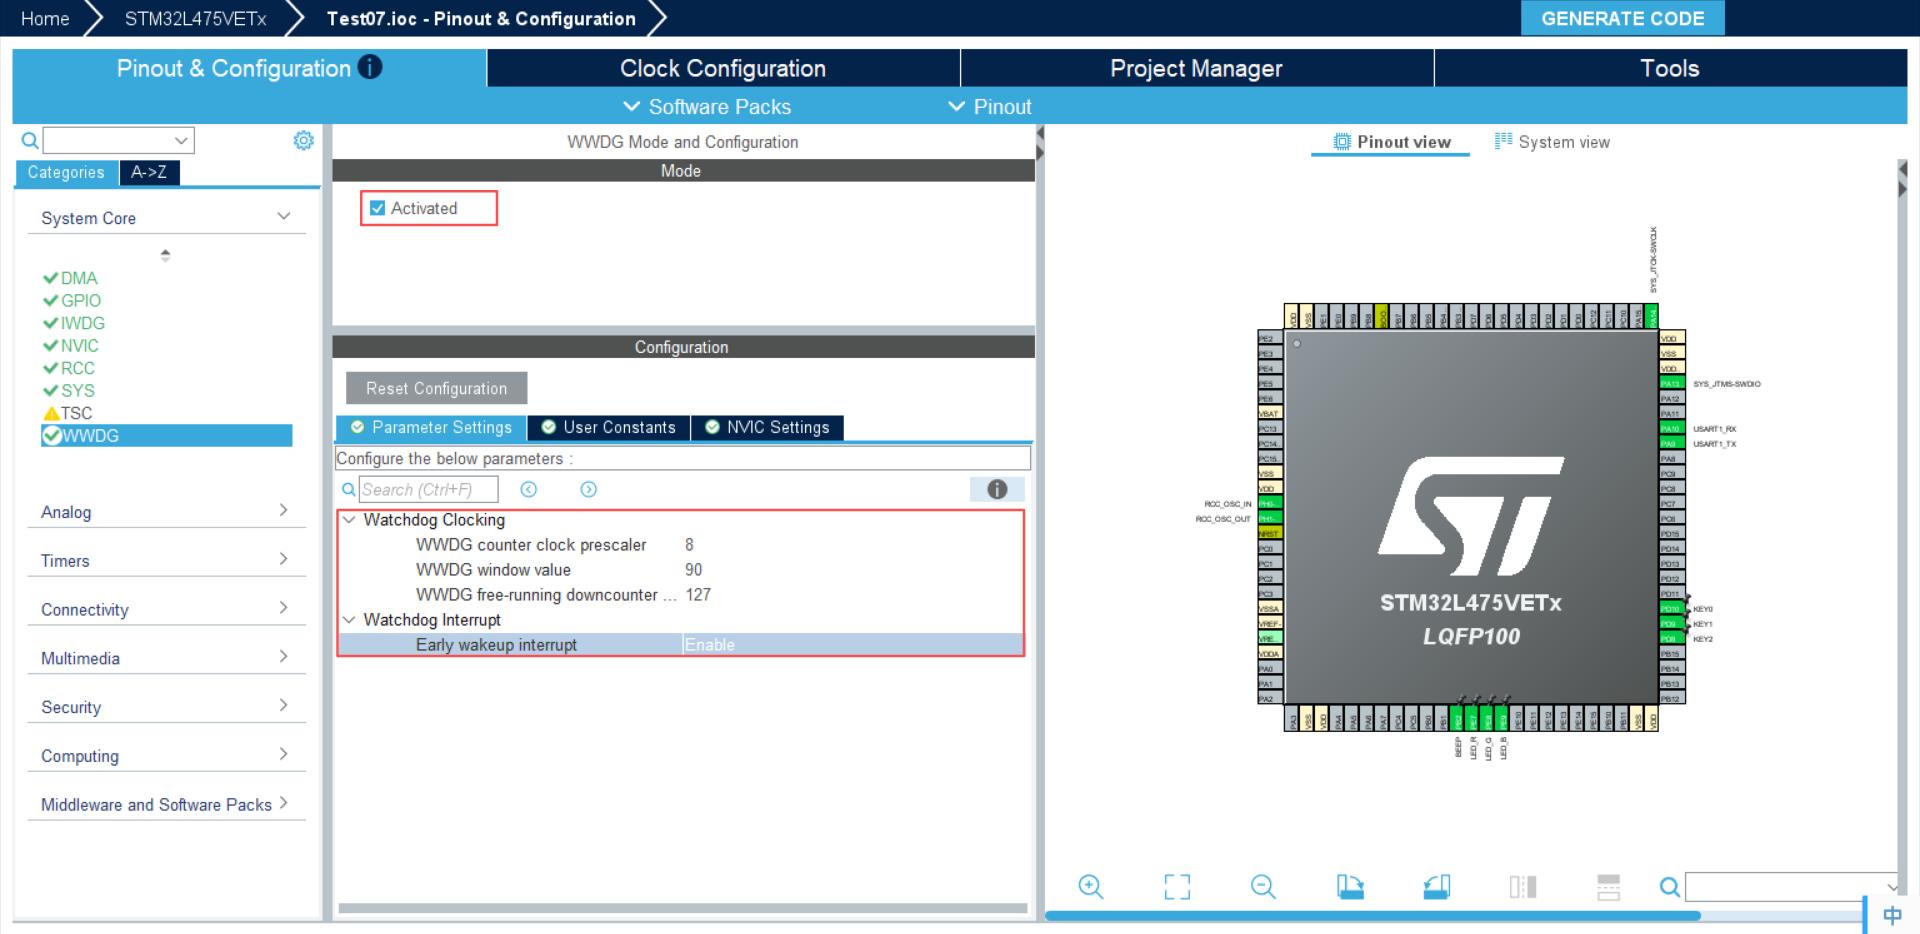This screenshot has width=1920, height=934.
Task: Expand the Multimedia category
Action: pos(284,657)
